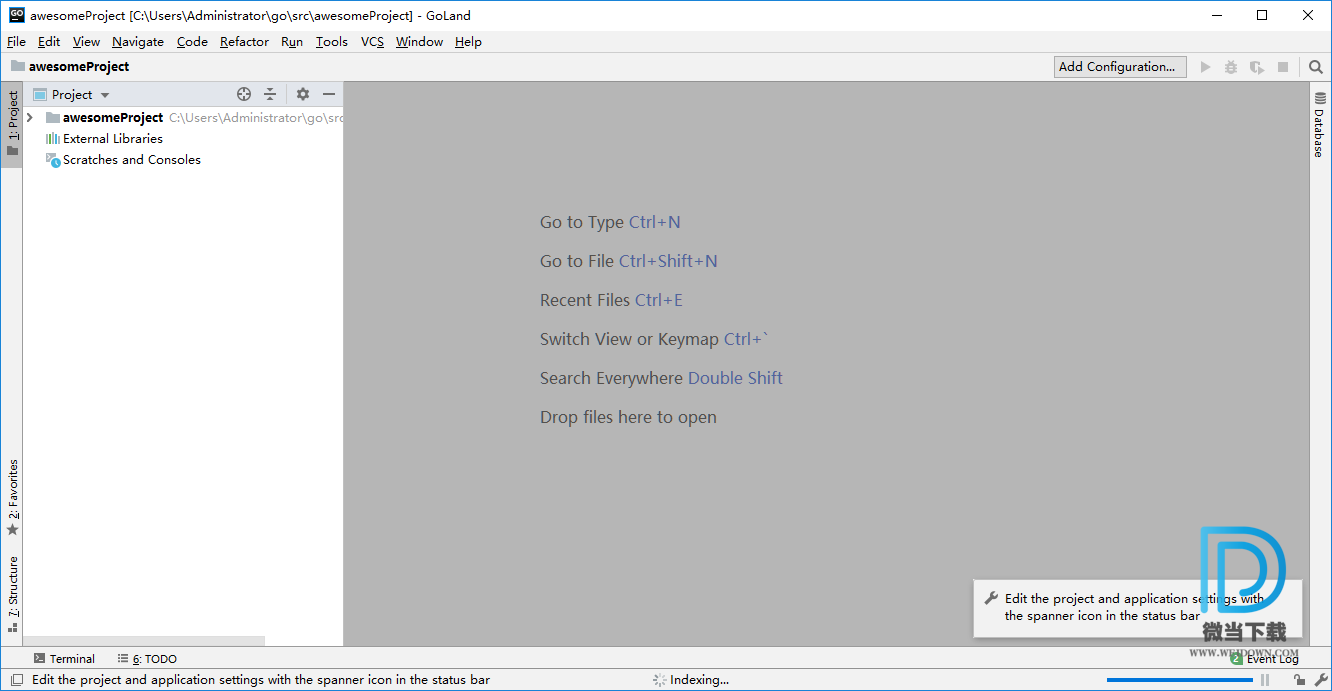The image size is (1332, 691).
Task: Click the Add Configuration button
Action: (1121, 67)
